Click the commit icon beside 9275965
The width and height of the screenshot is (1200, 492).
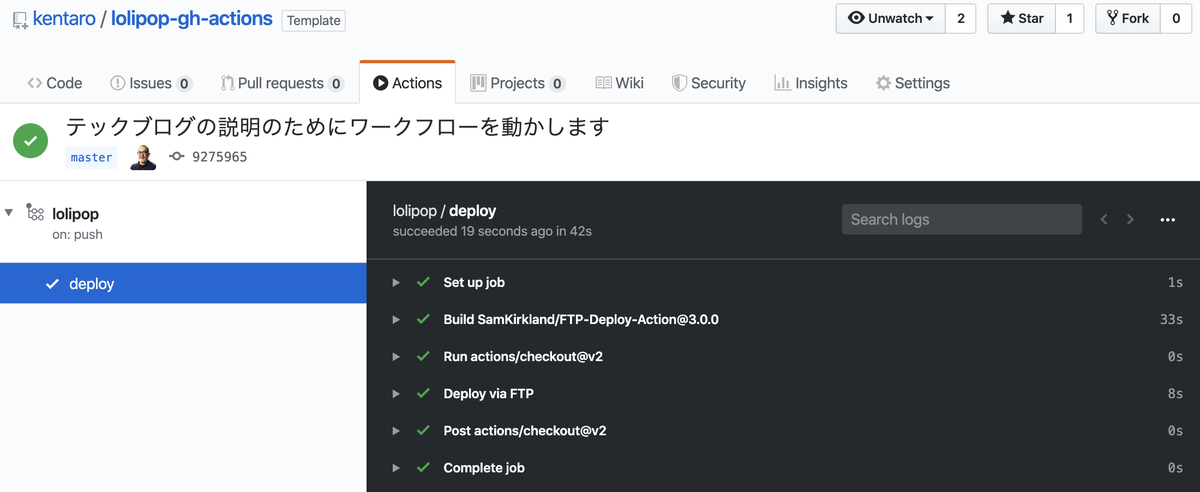[x=176, y=157]
